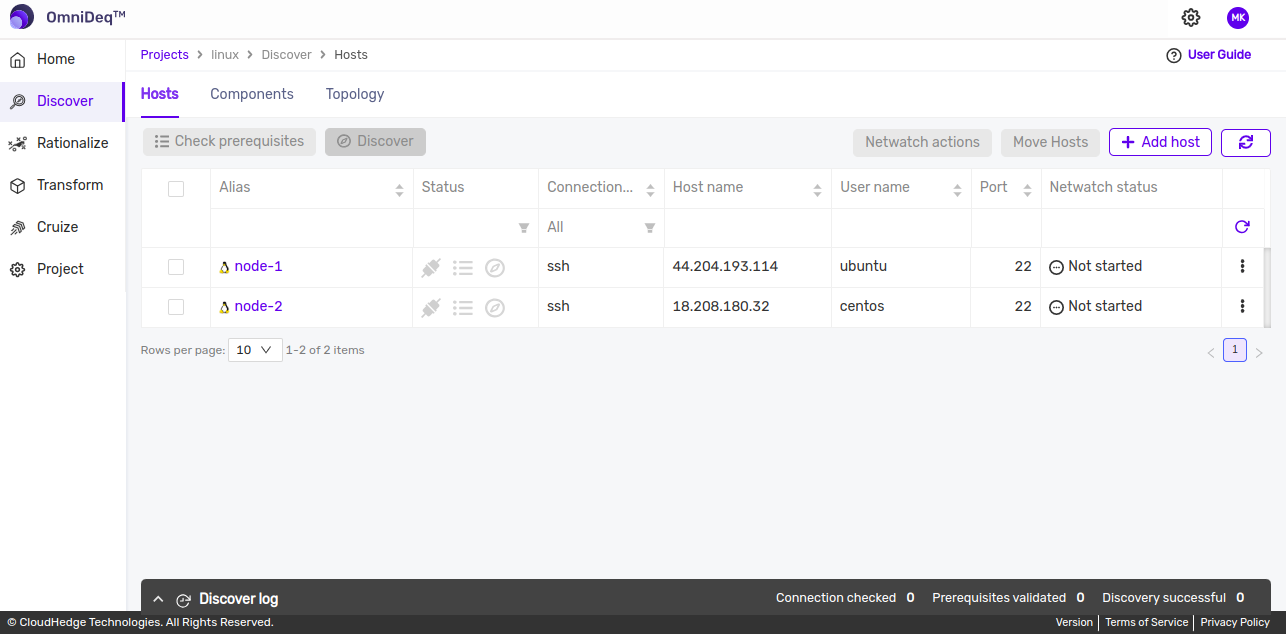Screen dimensions: 1286x634
Task: Open the Connection type All filter dropdown
Action: click(601, 227)
